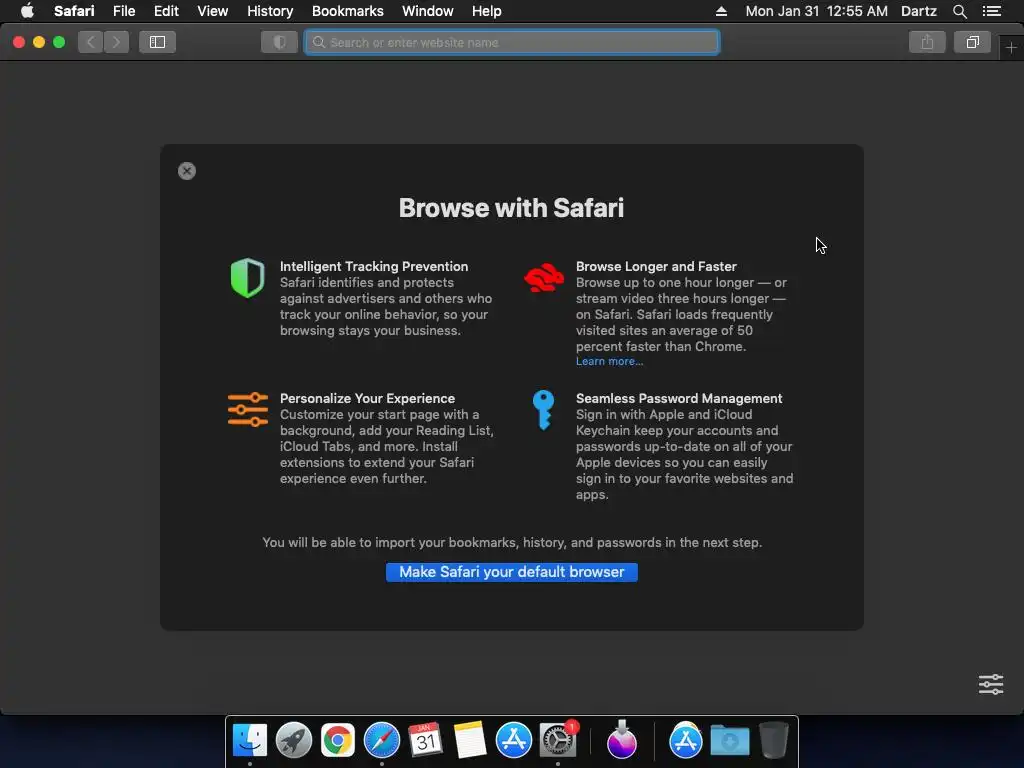Open Spotlight search magnifier in menu bar
Viewport: 1024px width, 768px height.
[x=959, y=11]
